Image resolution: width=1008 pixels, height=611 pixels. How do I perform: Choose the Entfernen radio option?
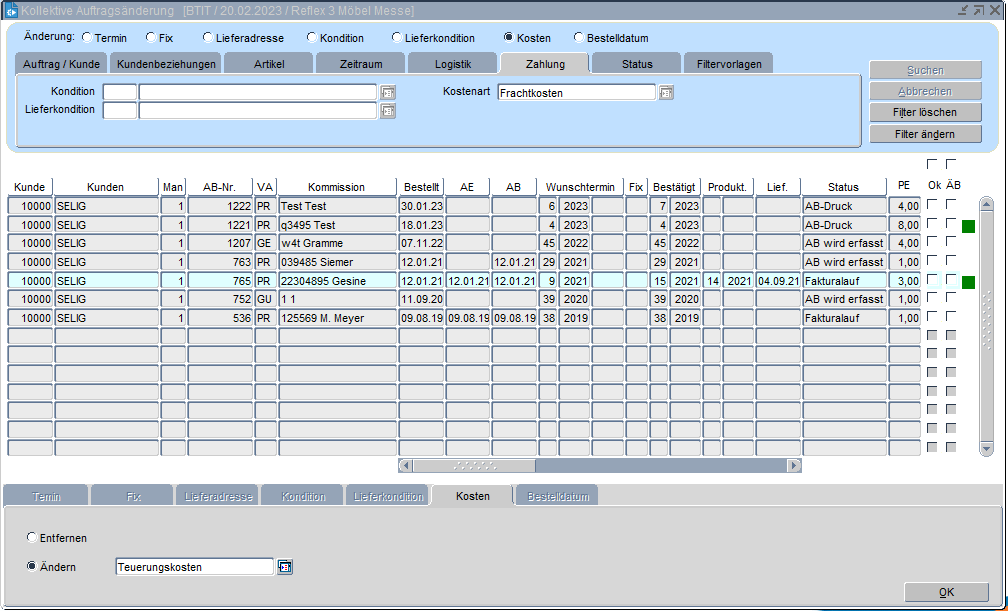click(33, 538)
